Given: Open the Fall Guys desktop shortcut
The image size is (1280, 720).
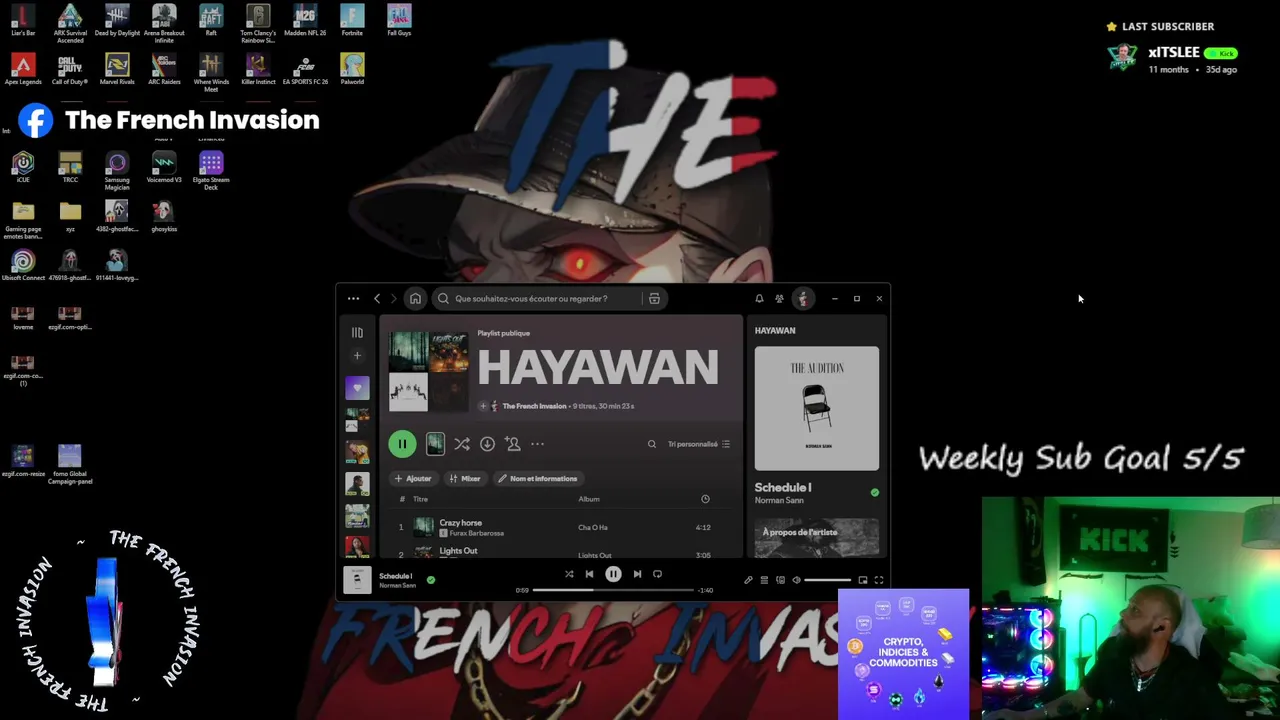Looking at the screenshot, I should (399, 21).
